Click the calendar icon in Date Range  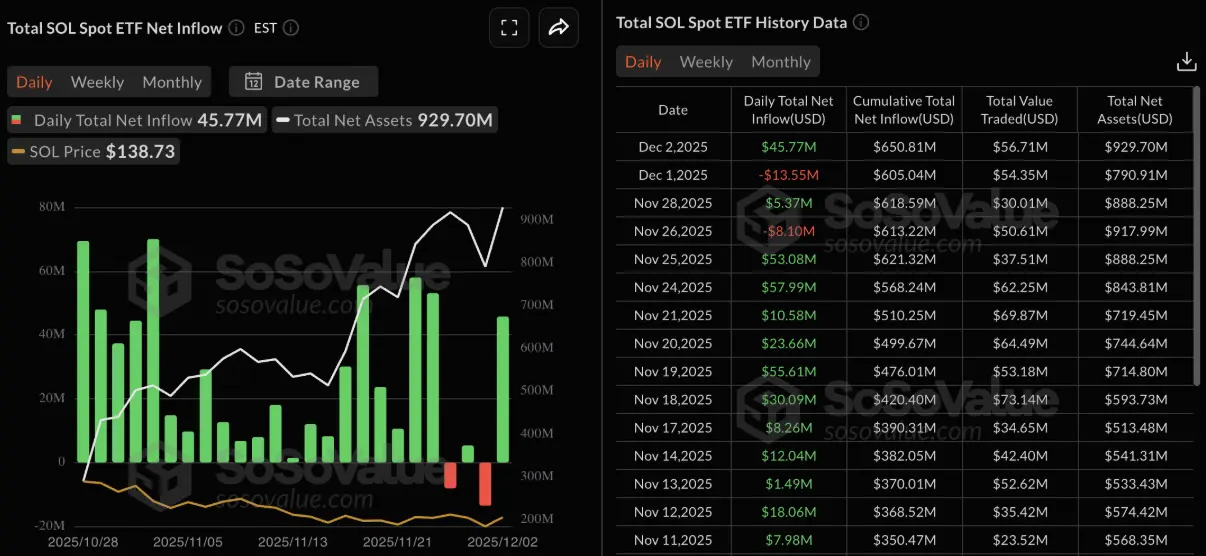tap(254, 82)
